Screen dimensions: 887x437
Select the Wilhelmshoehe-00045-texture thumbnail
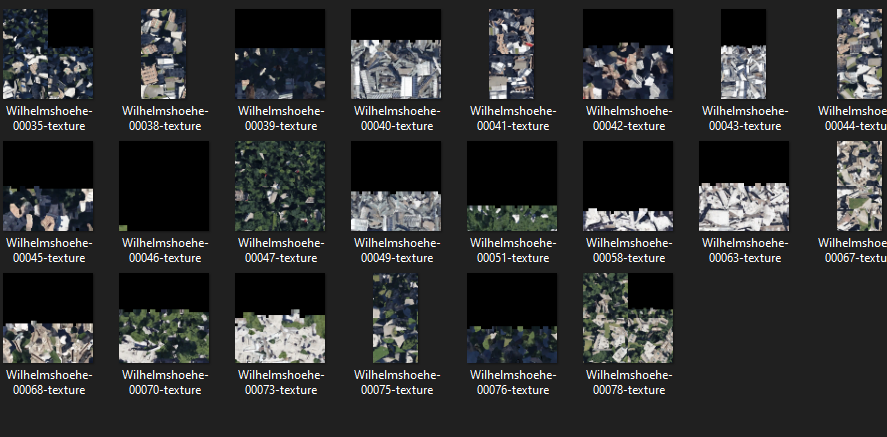(48, 186)
